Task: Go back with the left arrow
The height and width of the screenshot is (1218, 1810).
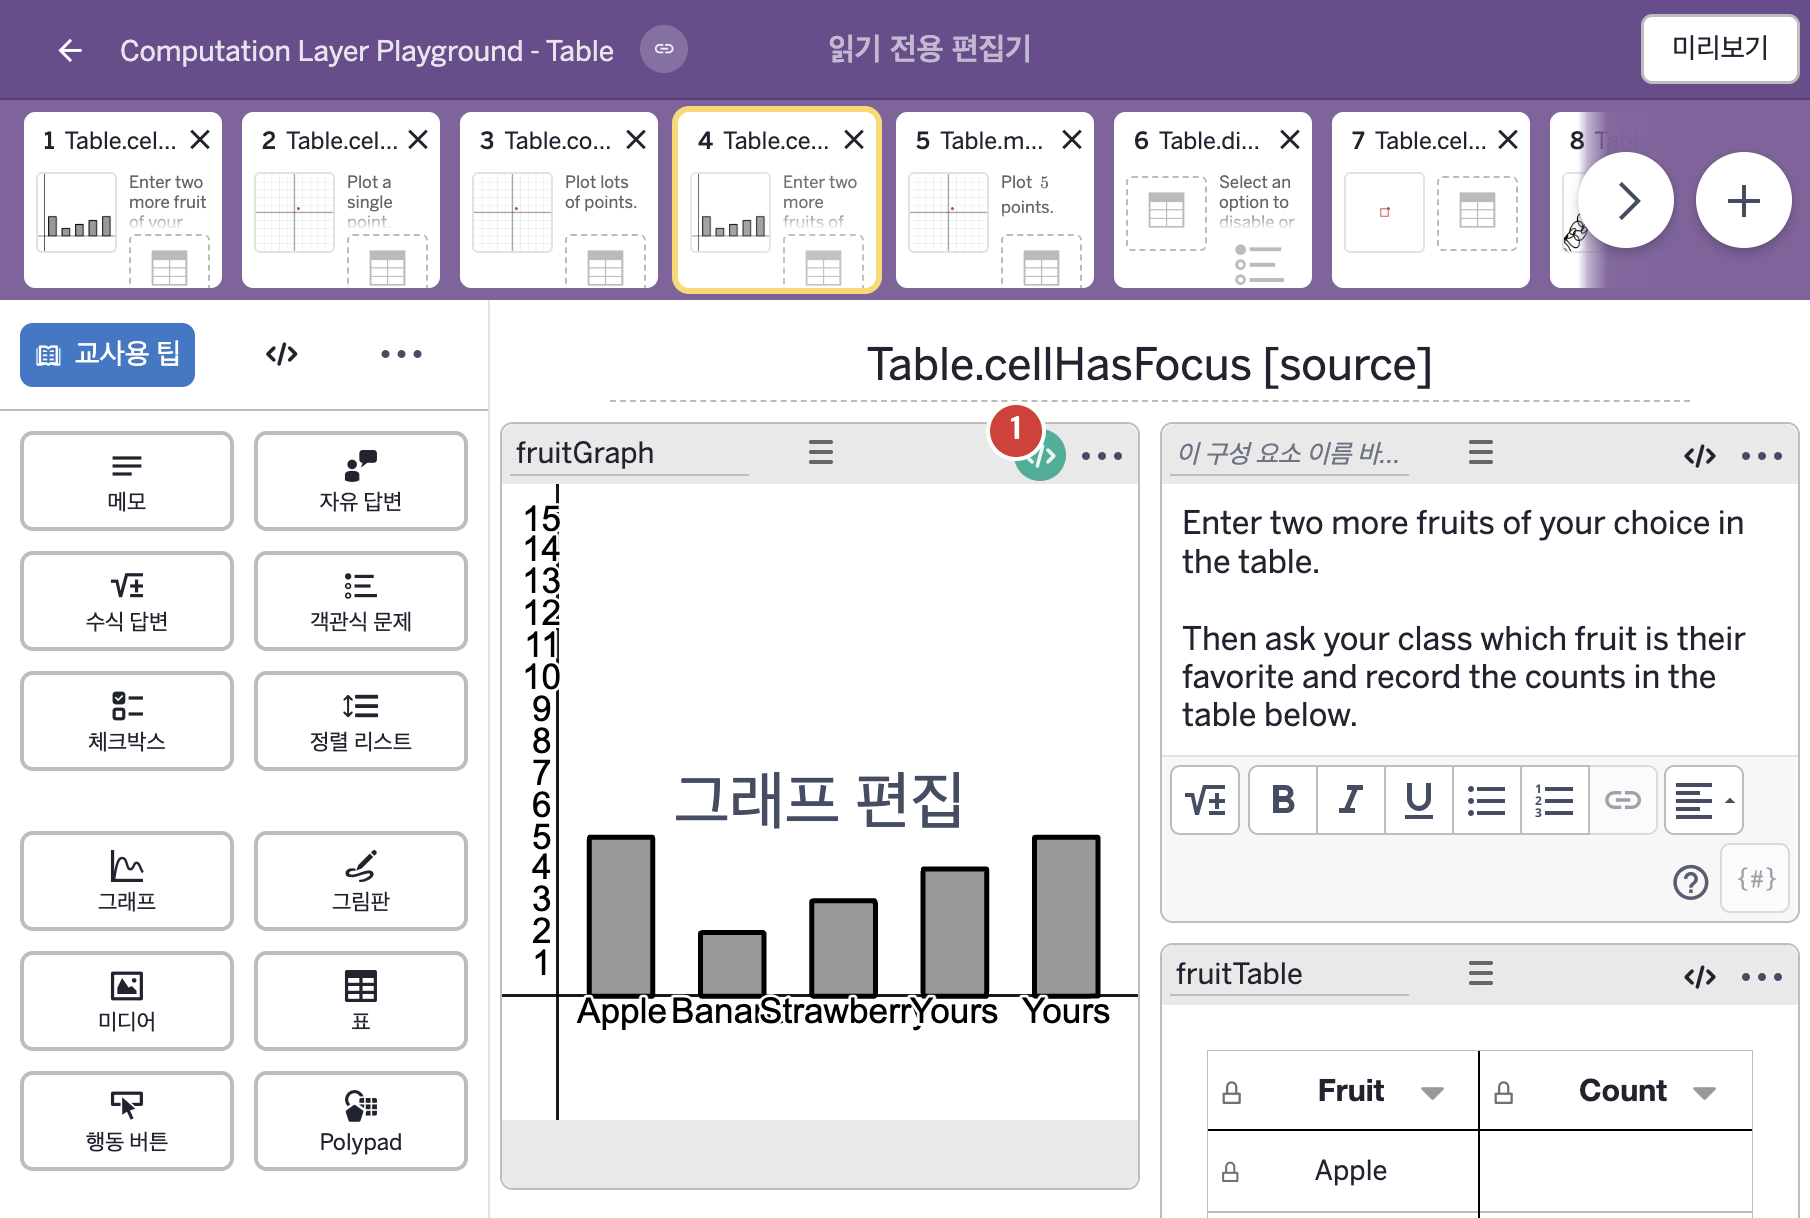Action: tap(70, 50)
